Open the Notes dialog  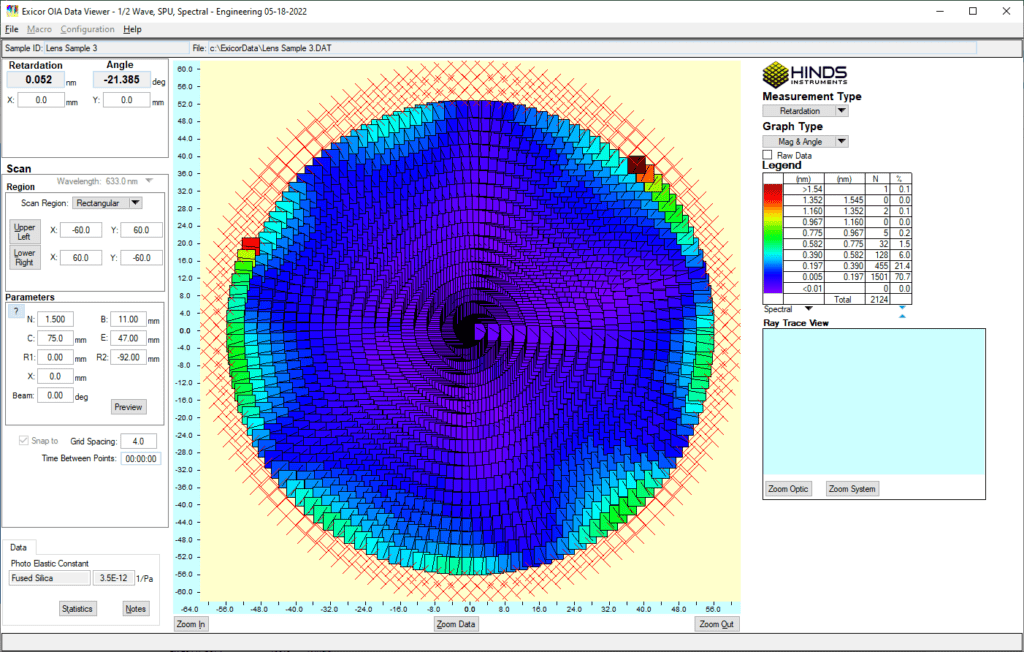pos(135,608)
